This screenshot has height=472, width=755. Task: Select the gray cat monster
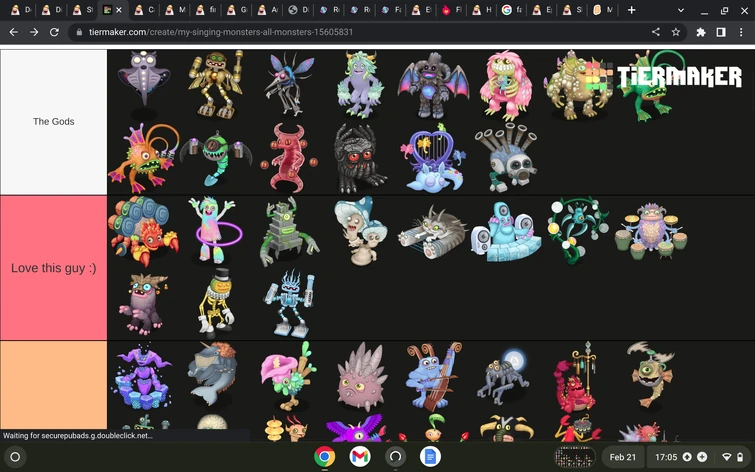[x=432, y=232]
